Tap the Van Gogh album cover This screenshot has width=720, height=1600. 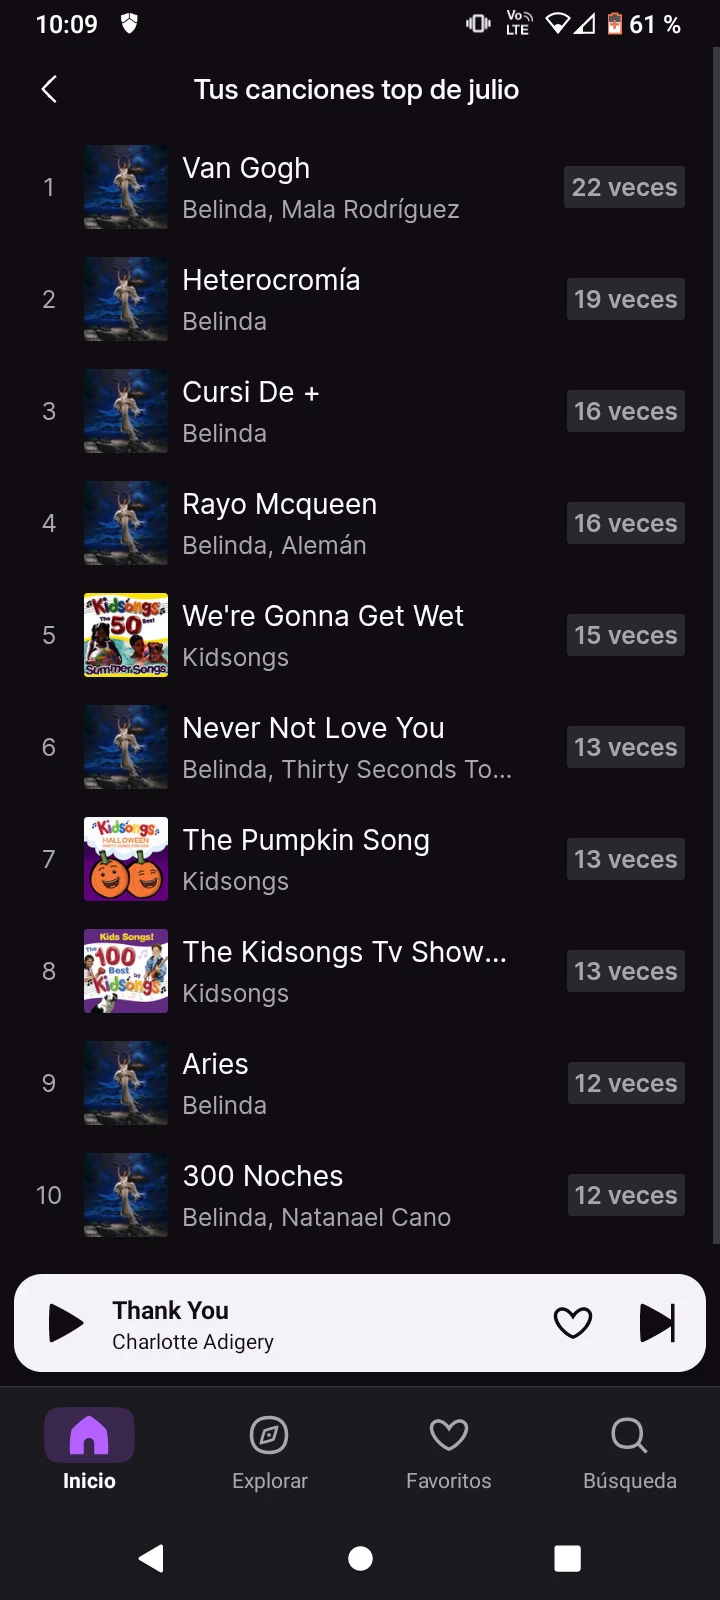(x=126, y=187)
